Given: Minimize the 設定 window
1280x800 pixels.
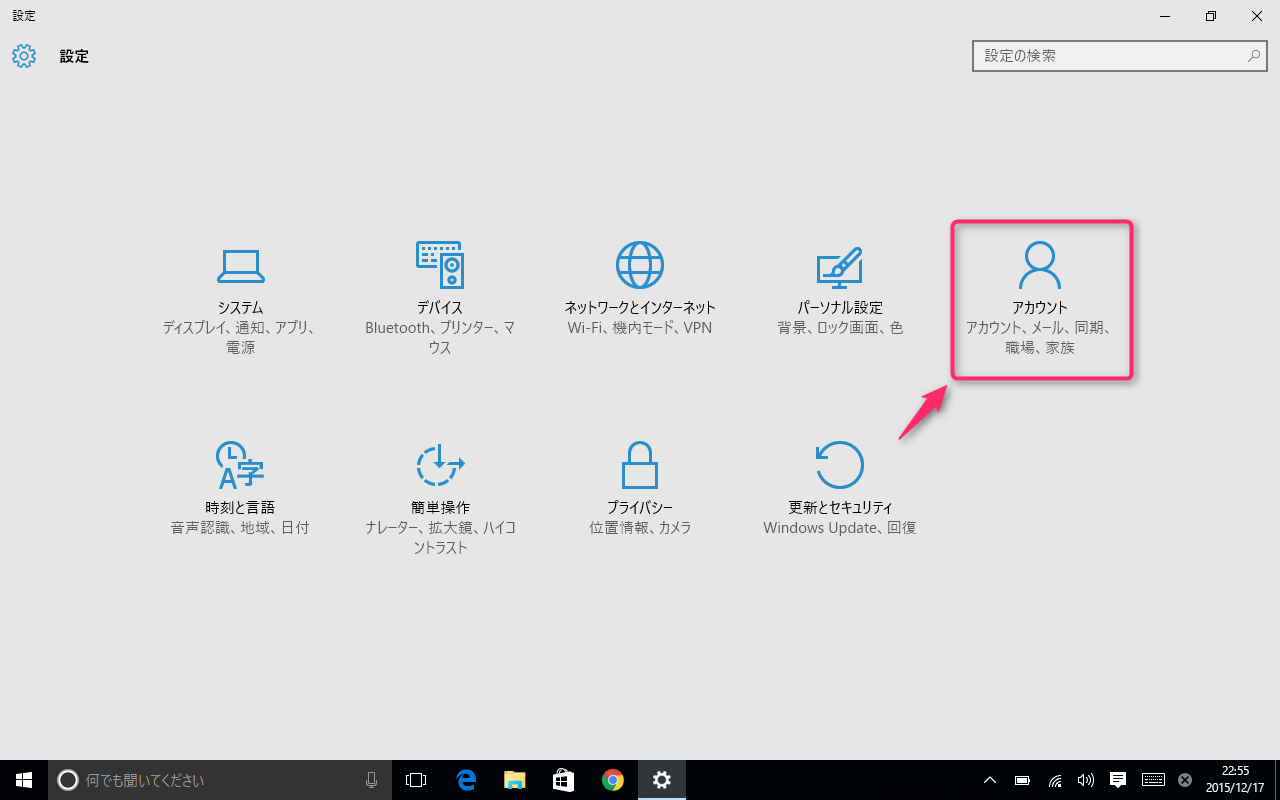Looking at the screenshot, I should [x=1165, y=16].
